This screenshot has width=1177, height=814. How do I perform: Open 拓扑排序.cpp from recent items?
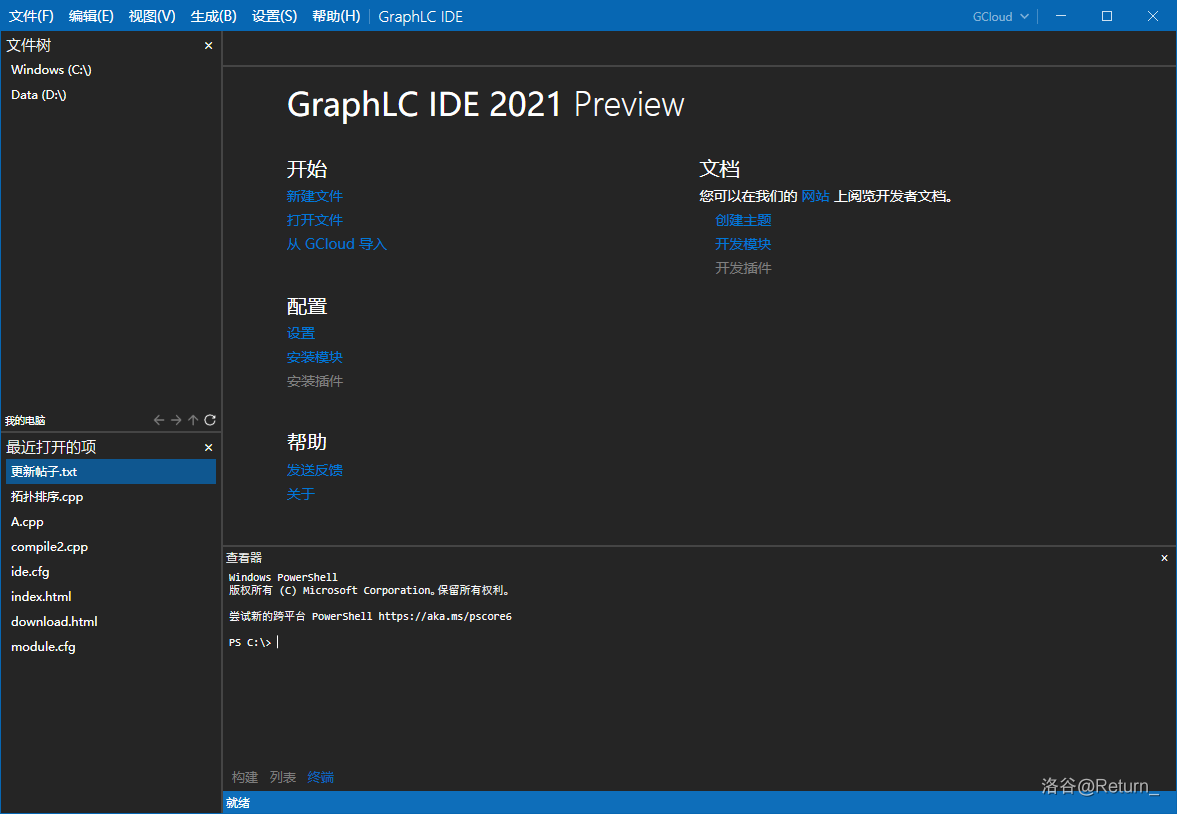click(x=111, y=496)
